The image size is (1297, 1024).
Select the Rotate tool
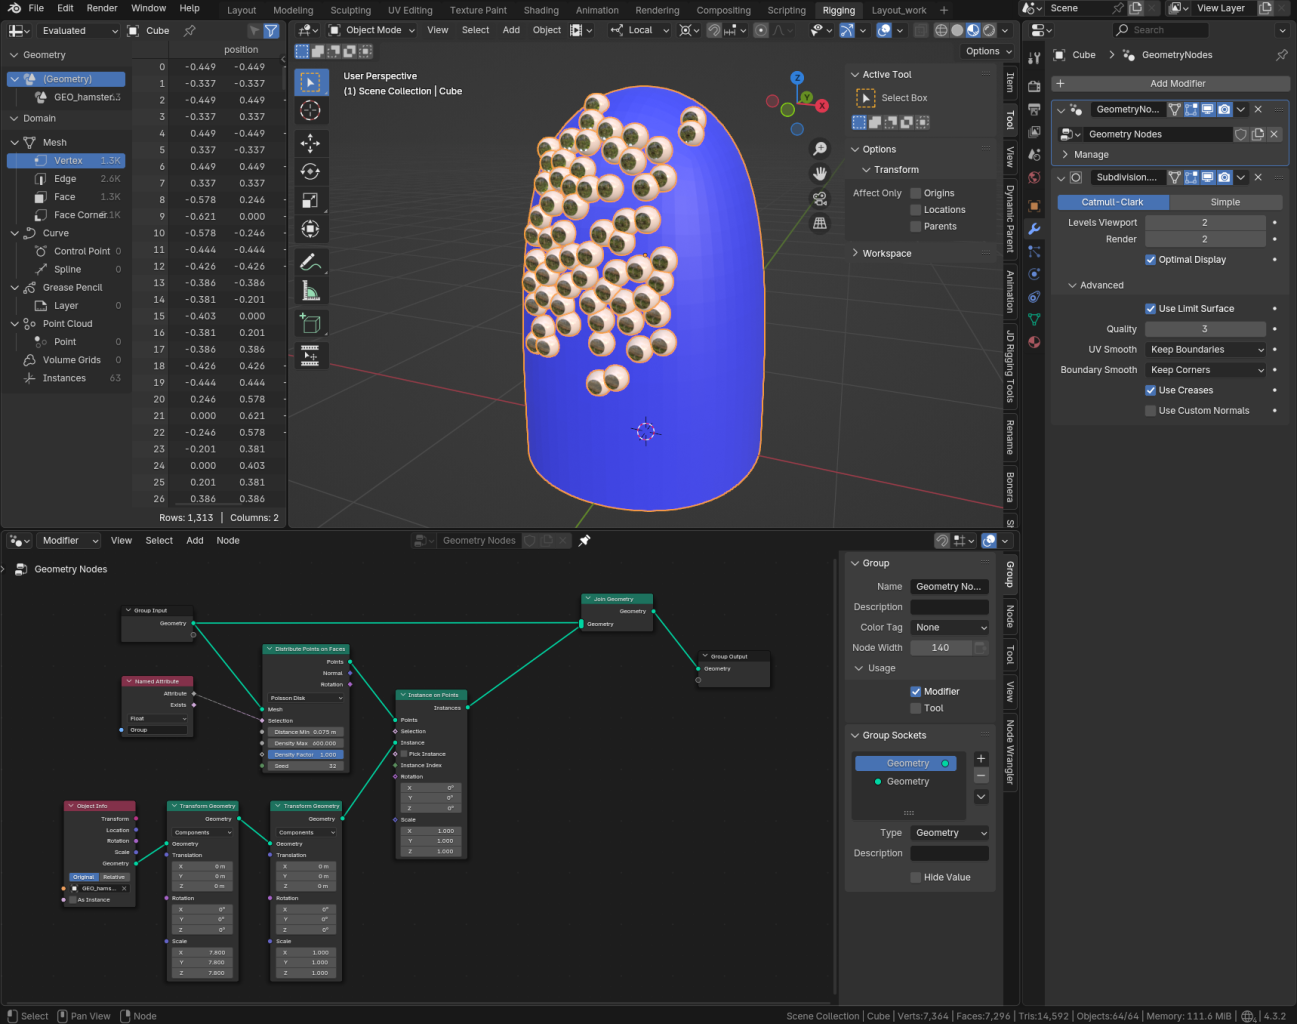click(311, 171)
